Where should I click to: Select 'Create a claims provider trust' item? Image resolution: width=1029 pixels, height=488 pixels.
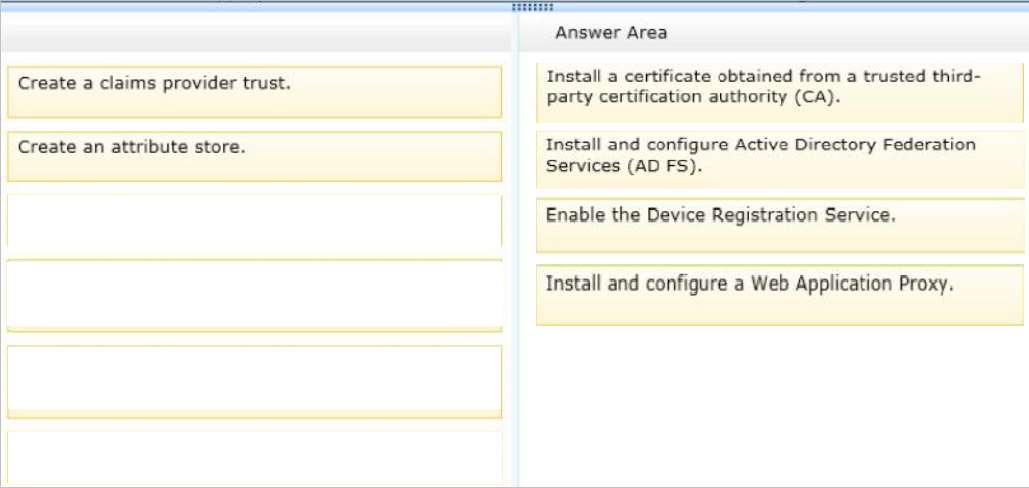pos(255,92)
